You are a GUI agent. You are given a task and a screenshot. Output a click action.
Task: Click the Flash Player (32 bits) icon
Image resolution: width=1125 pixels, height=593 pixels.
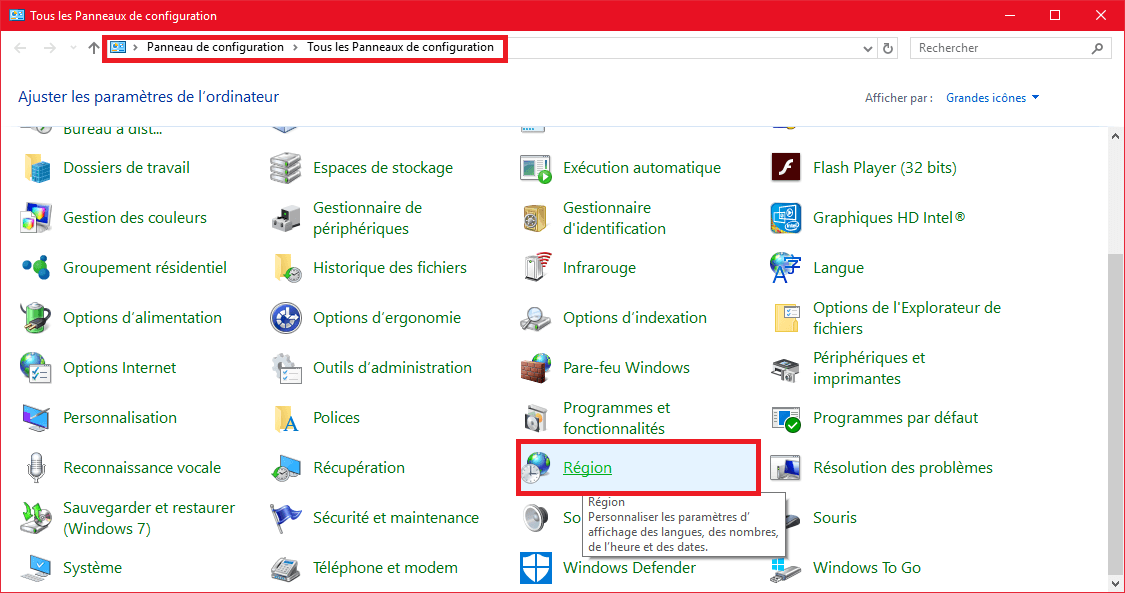pyautogui.click(x=785, y=168)
